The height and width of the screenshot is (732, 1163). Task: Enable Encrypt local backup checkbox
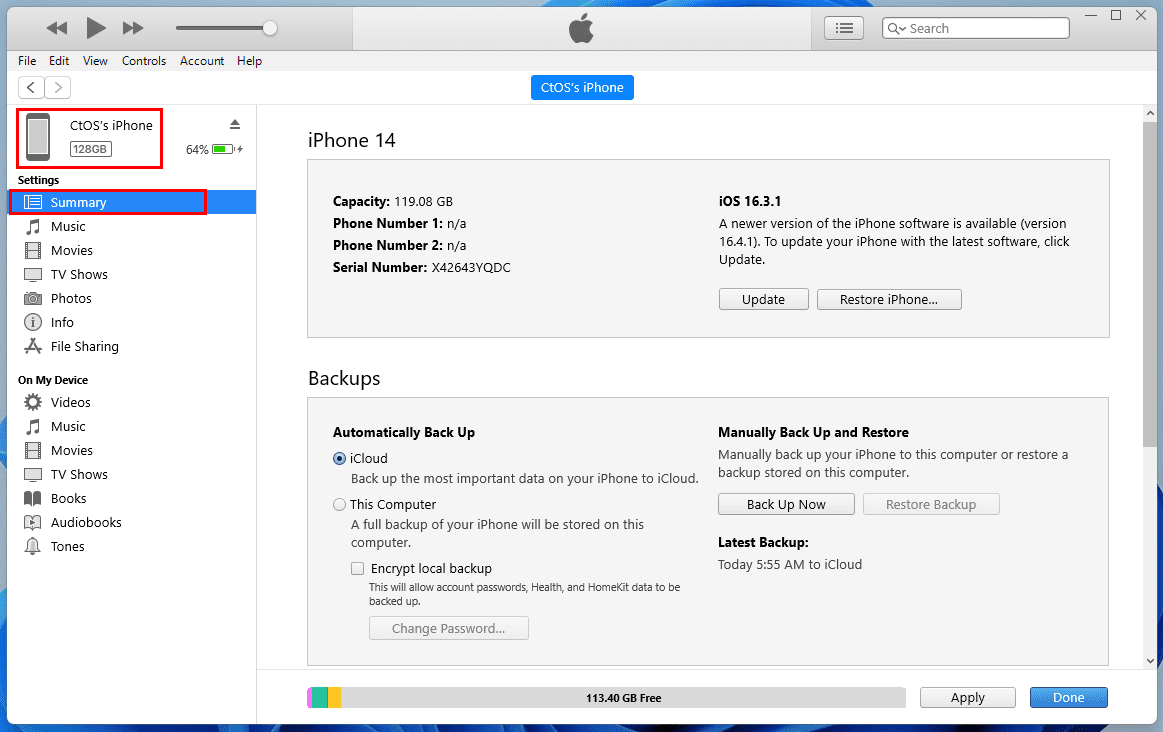coord(358,568)
